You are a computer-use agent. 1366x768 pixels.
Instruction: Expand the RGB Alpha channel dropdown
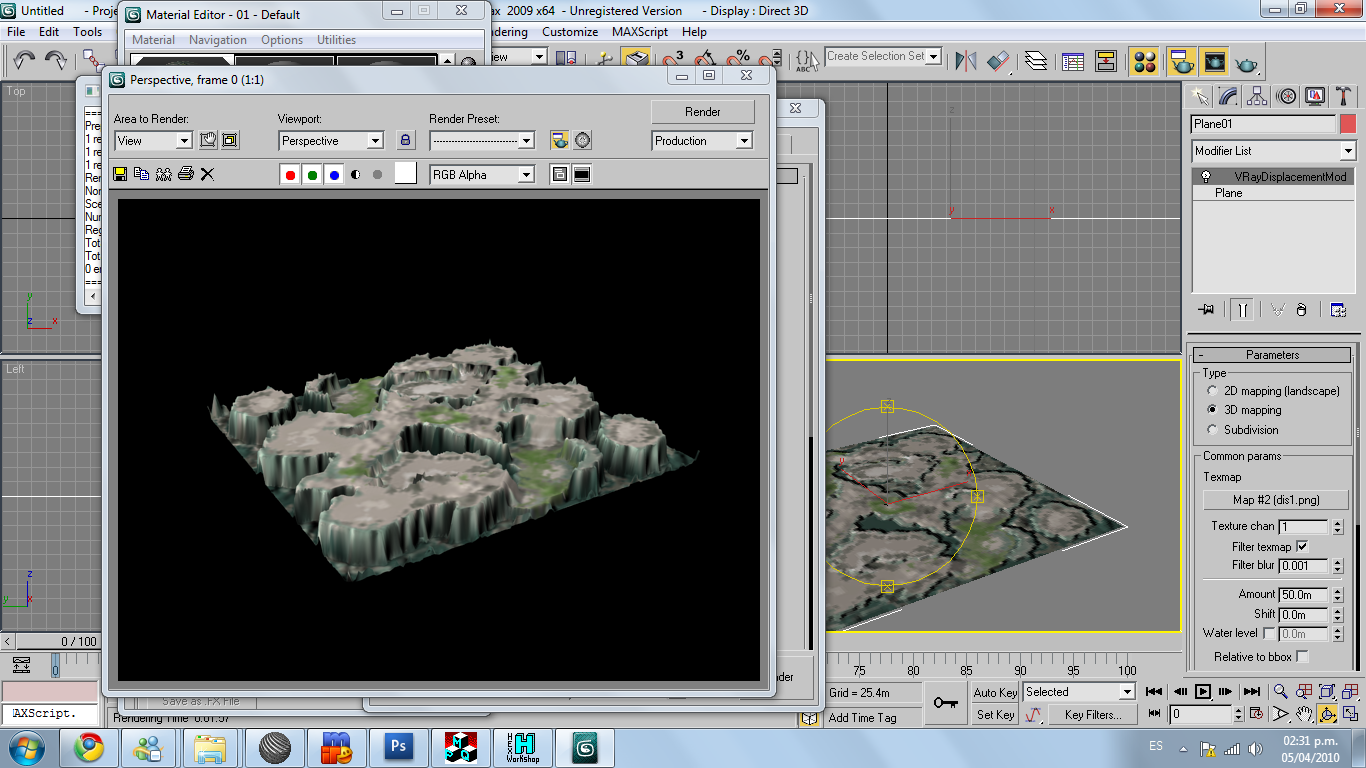[526, 175]
